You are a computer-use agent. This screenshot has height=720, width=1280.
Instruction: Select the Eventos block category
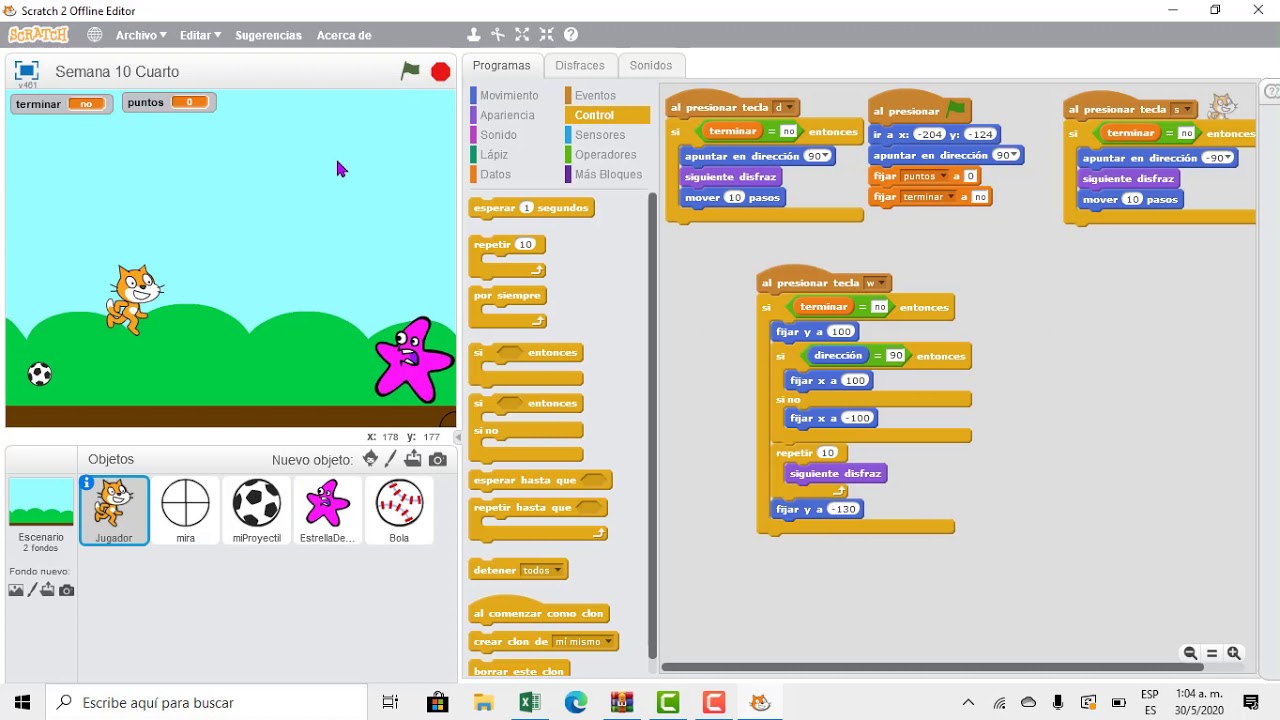595,95
